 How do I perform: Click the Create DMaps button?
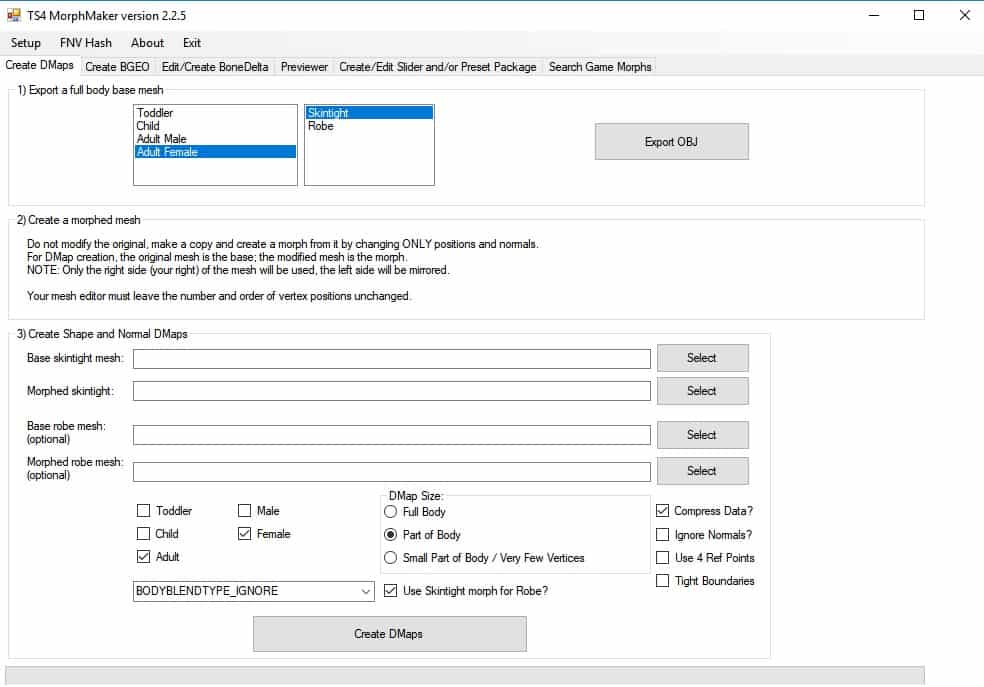[389, 634]
